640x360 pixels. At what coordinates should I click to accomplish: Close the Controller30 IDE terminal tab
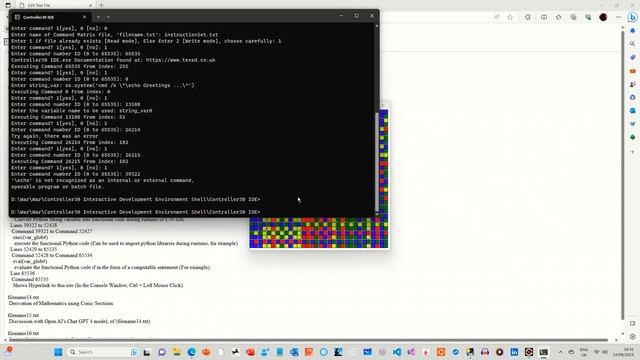84,17
